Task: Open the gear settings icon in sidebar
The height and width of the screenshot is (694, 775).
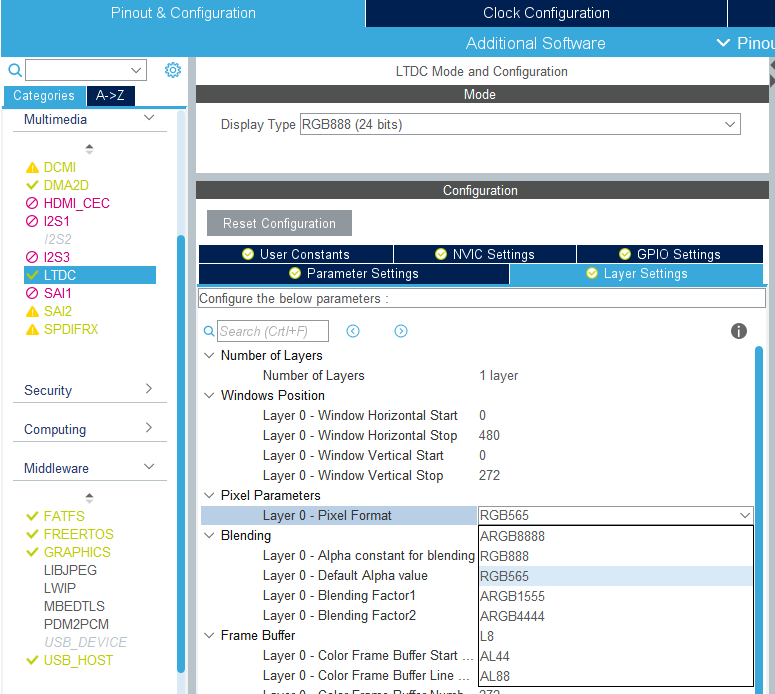Action: click(172, 70)
